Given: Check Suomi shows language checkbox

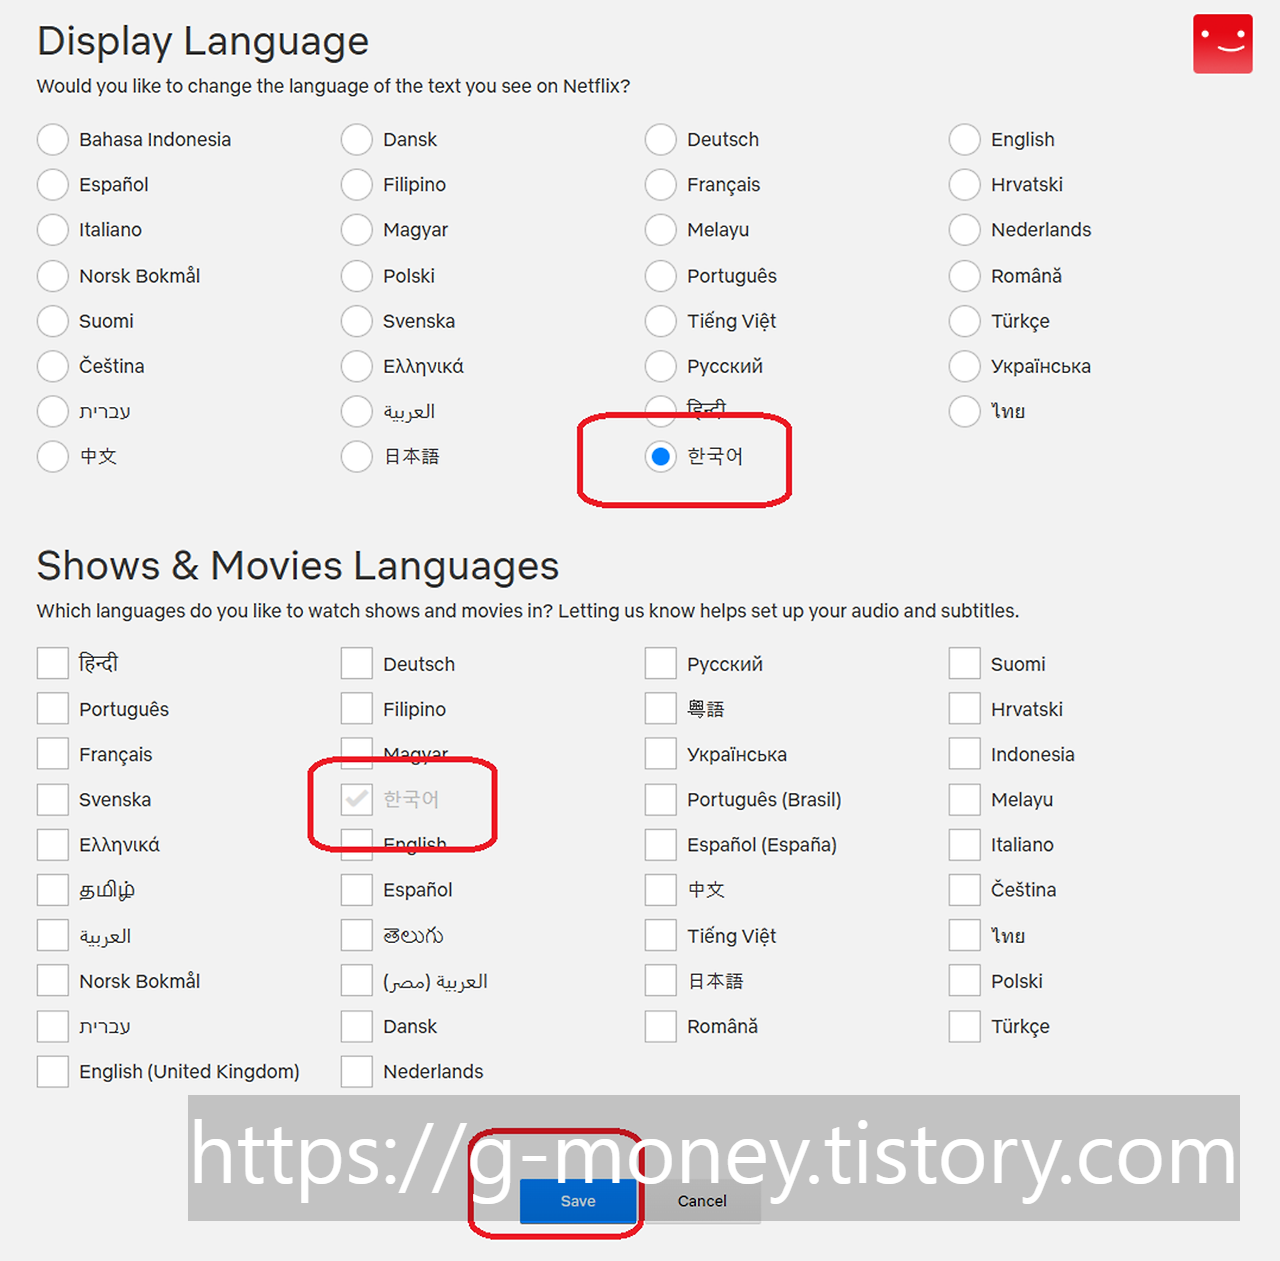Looking at the screenshot, I should coord(965,663).
